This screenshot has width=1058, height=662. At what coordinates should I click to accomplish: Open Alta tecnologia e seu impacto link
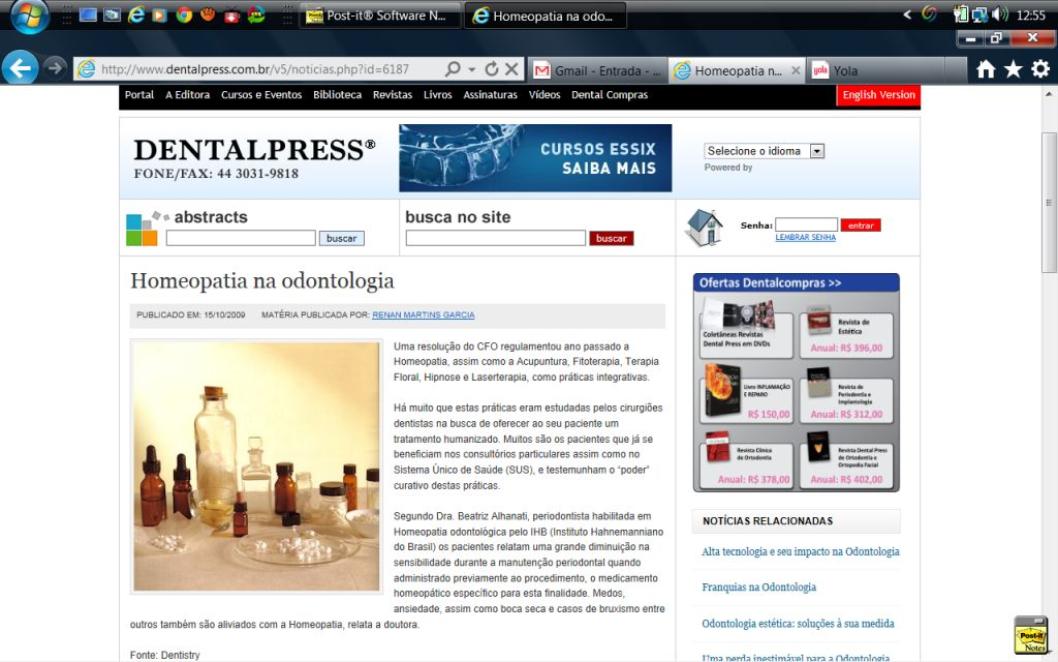pyautogui.click(x=800, y=552)
